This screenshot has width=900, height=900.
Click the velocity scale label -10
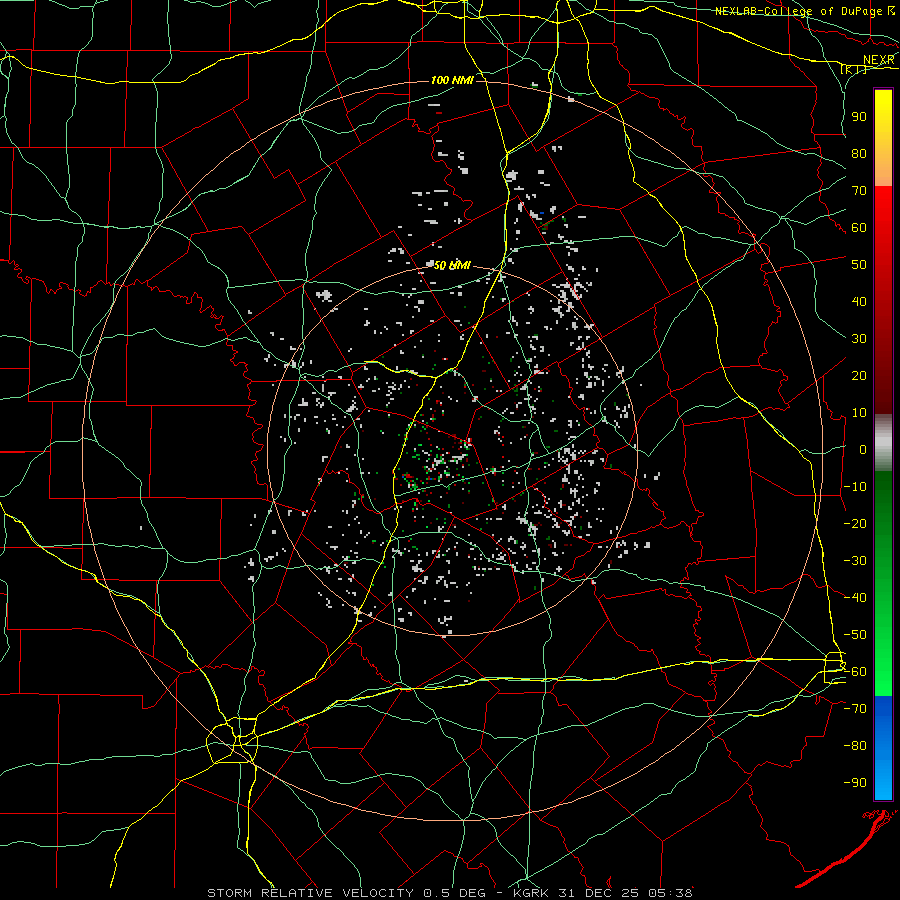(855, 487)
